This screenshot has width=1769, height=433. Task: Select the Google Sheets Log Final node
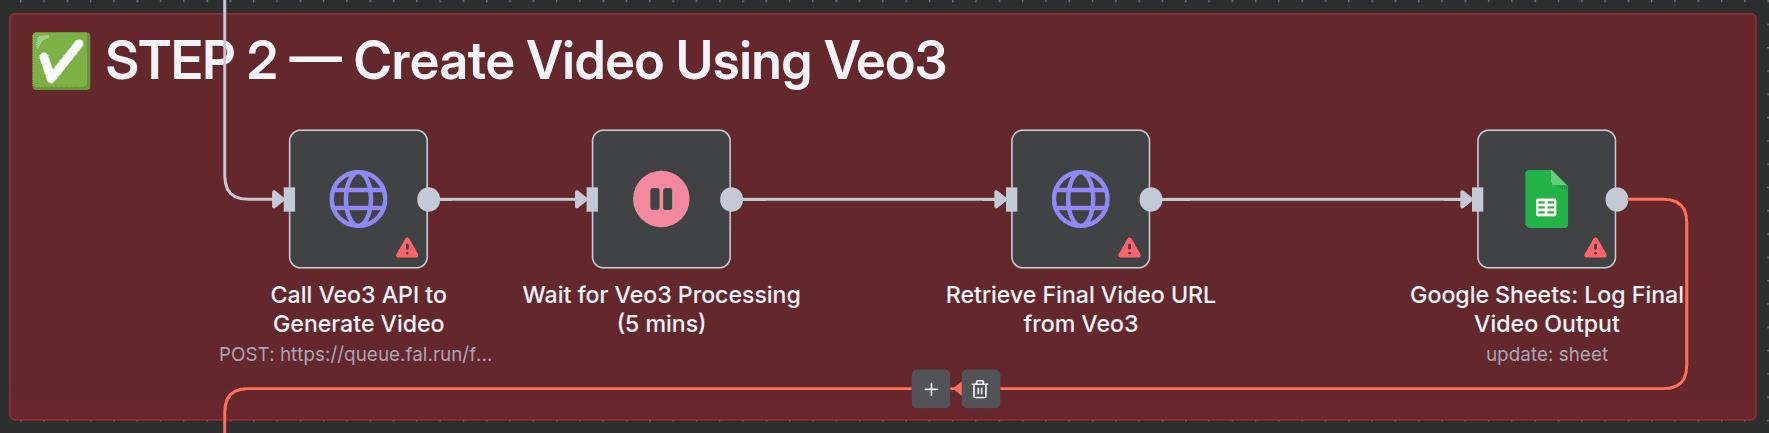click(1546, 199)
